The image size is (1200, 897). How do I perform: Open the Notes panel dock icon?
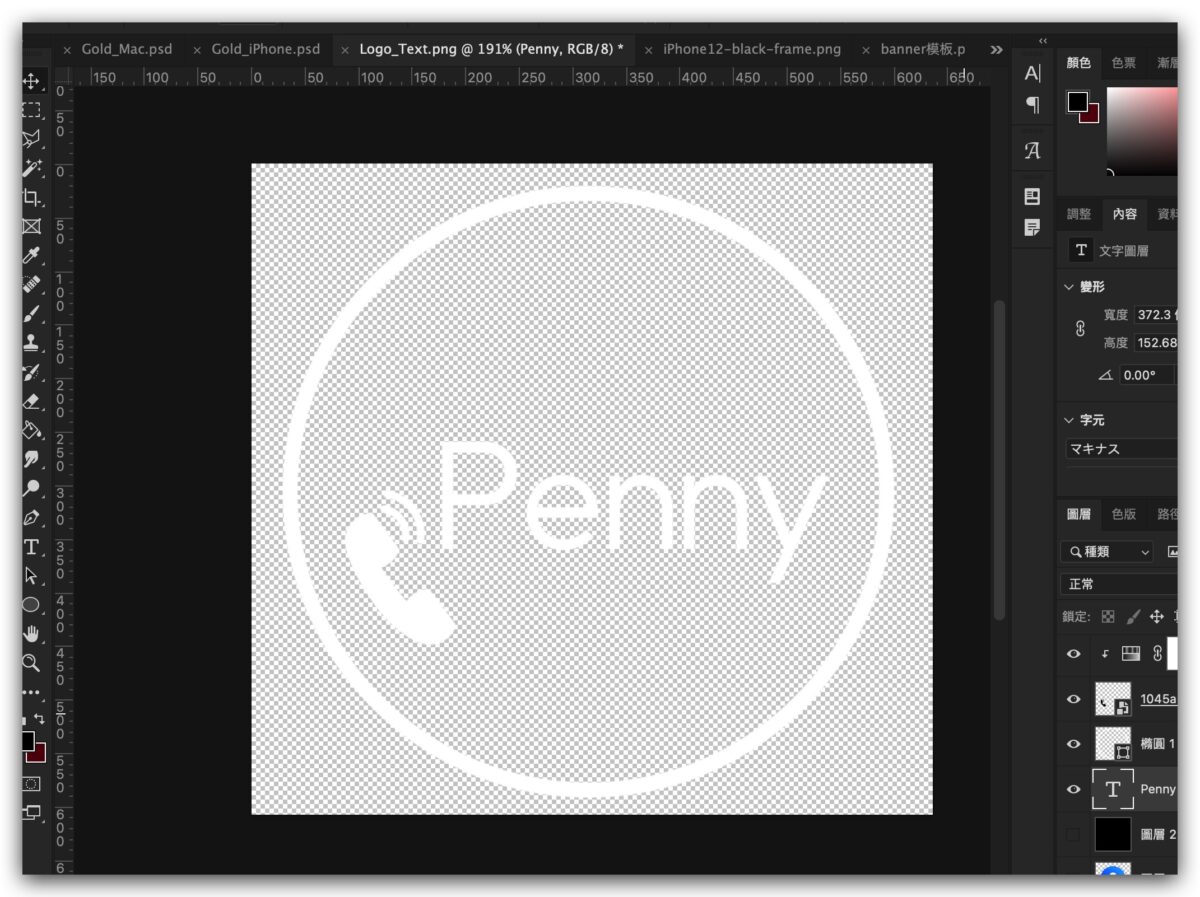tap(1033, 228)
